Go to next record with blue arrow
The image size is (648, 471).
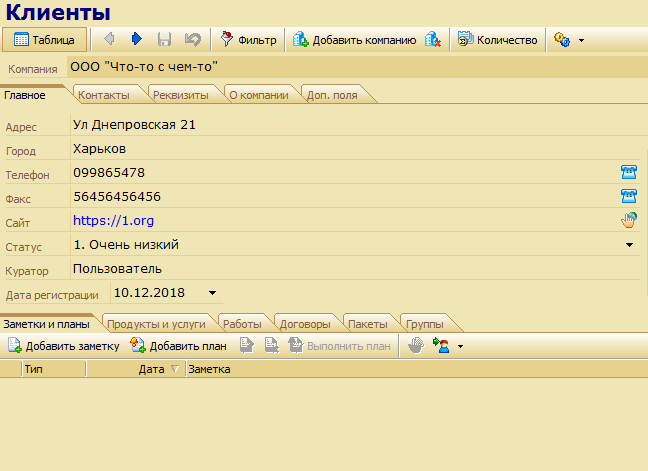(136, 39)
